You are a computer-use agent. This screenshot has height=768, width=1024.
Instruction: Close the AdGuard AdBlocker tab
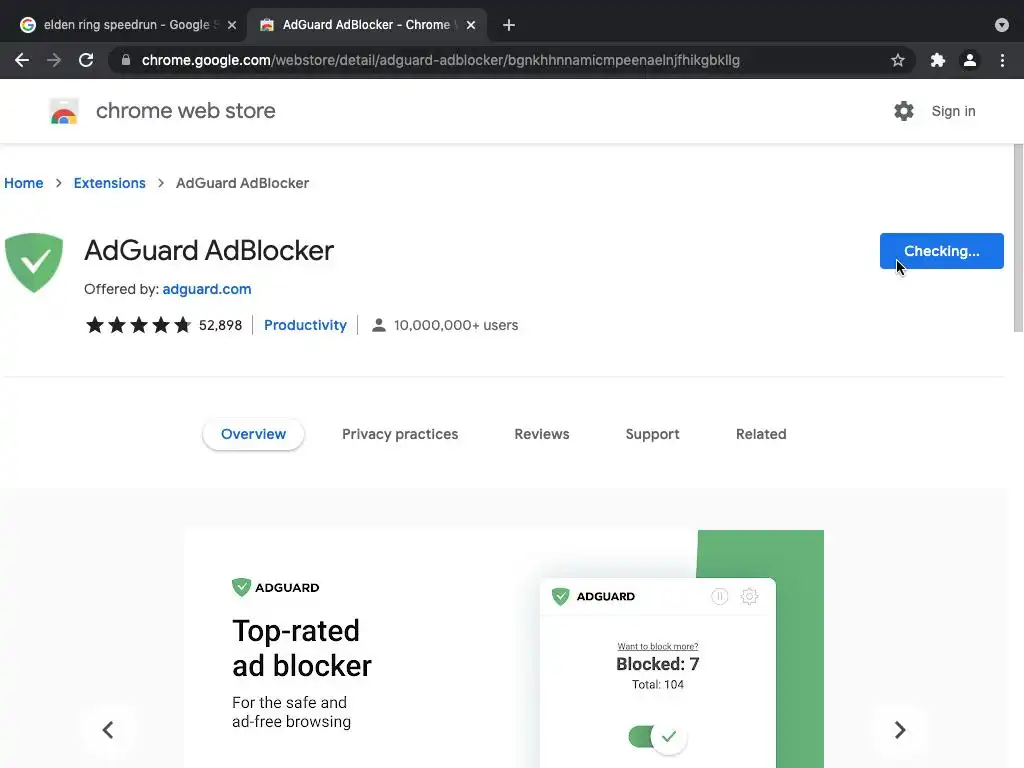(471, 25)
